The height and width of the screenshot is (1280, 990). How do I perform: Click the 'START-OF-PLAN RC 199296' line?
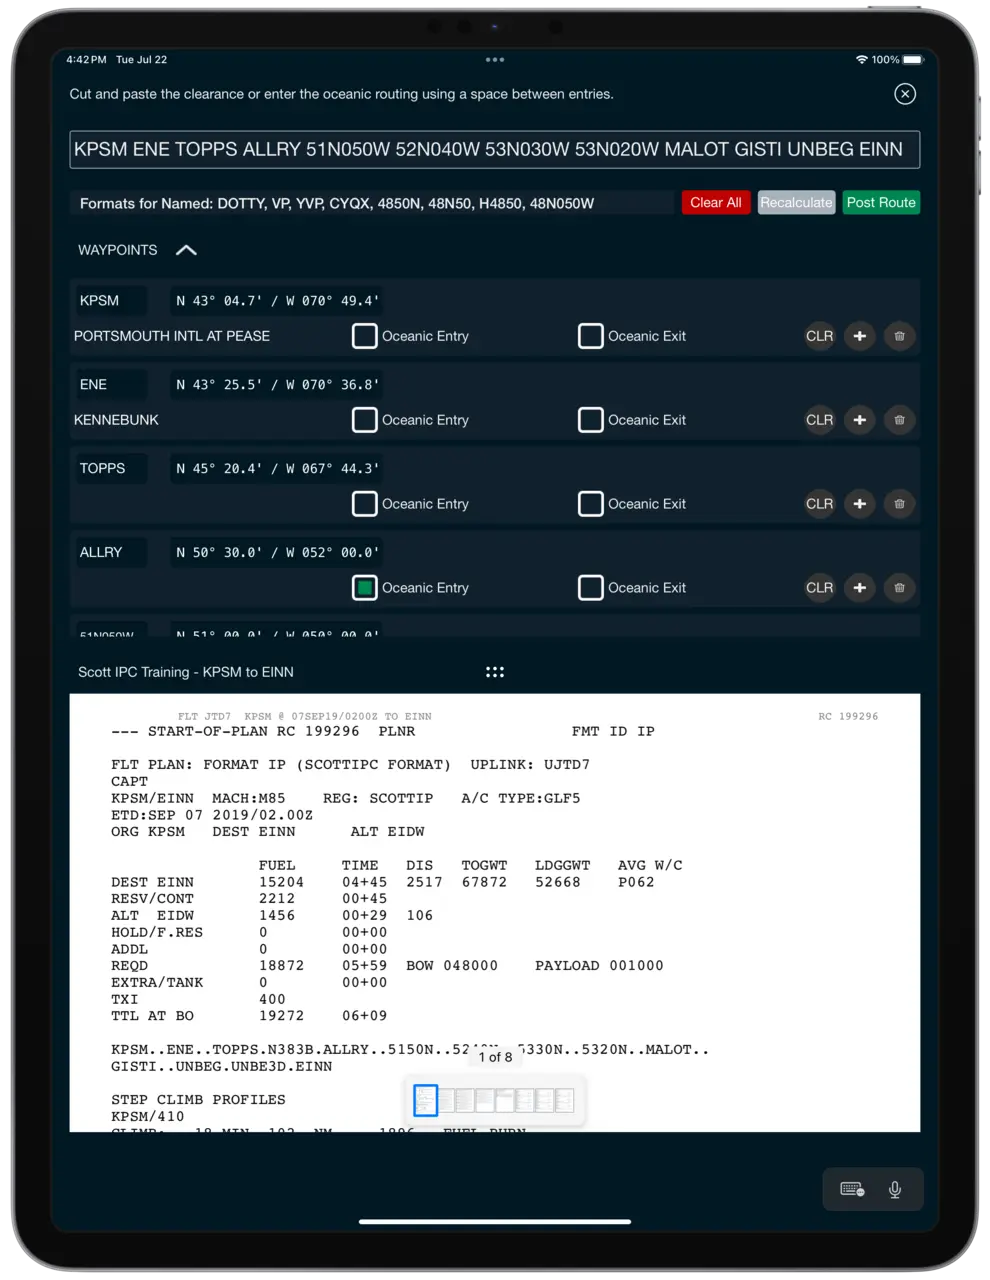pos(254,731)
